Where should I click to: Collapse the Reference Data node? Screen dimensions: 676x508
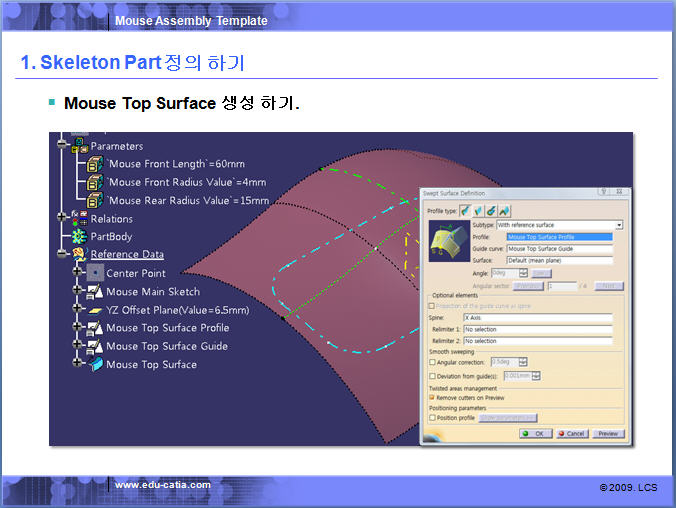pos(62,254)
